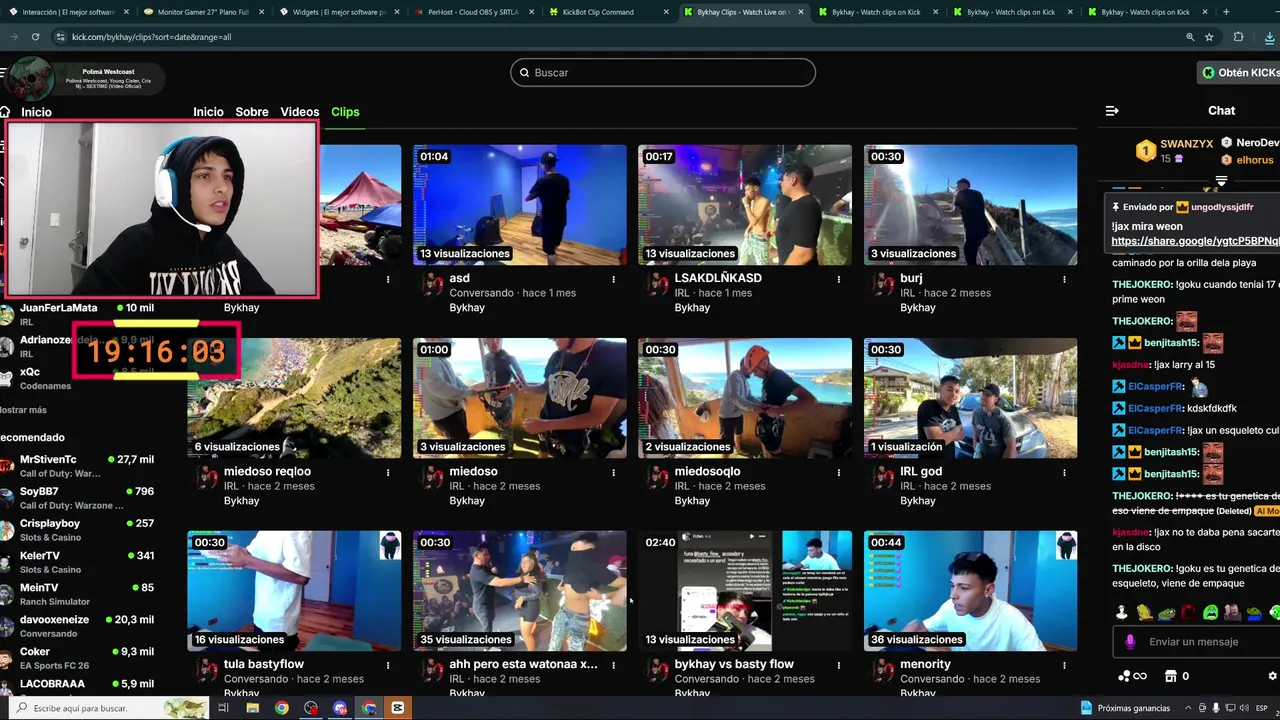This screenshot has width=1280, height=720.
Task: Open the browser zoom magnifier icon in address bar
Action: click(1190, 37)
